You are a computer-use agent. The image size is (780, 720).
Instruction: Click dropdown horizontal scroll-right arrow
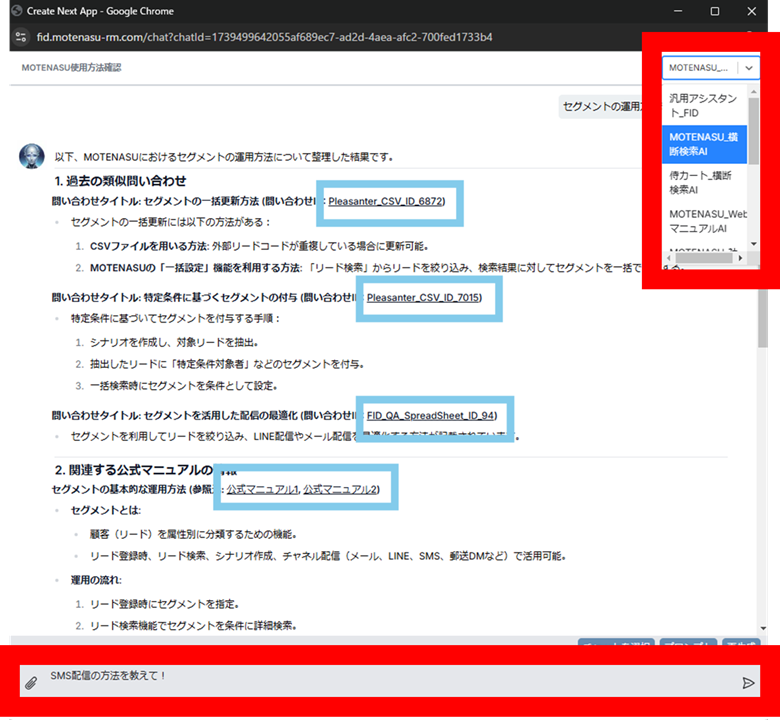[x=740, y=258]
